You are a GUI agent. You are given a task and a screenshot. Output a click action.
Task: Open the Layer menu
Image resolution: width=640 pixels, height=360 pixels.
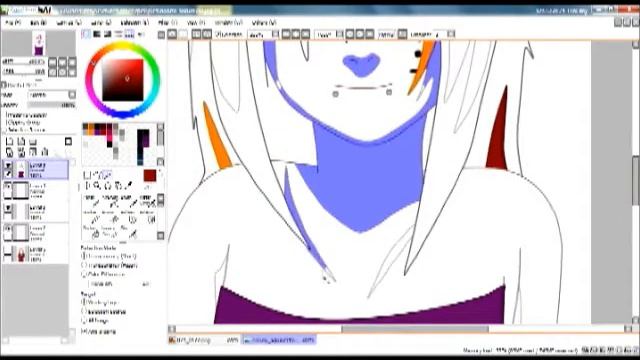tap(101, 23)
